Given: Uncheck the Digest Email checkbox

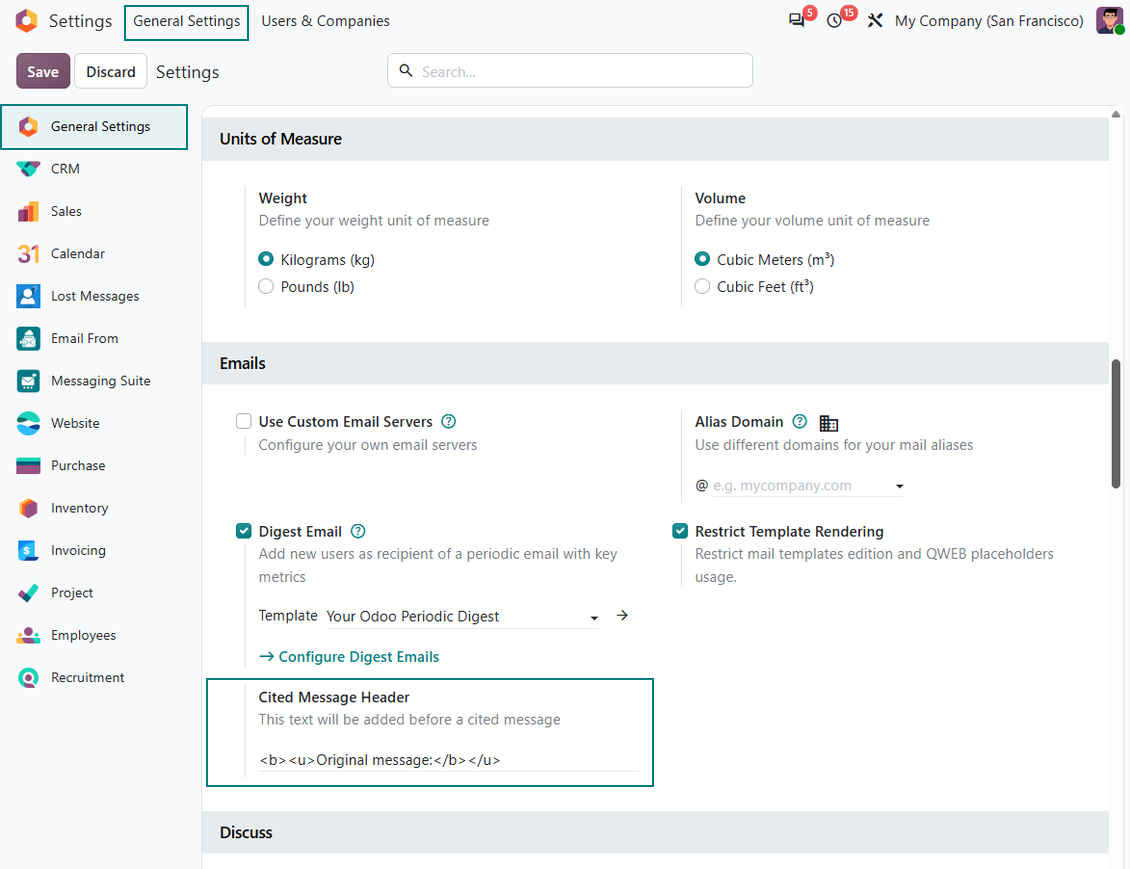Looking at the screenshot, I should [244, 531].
